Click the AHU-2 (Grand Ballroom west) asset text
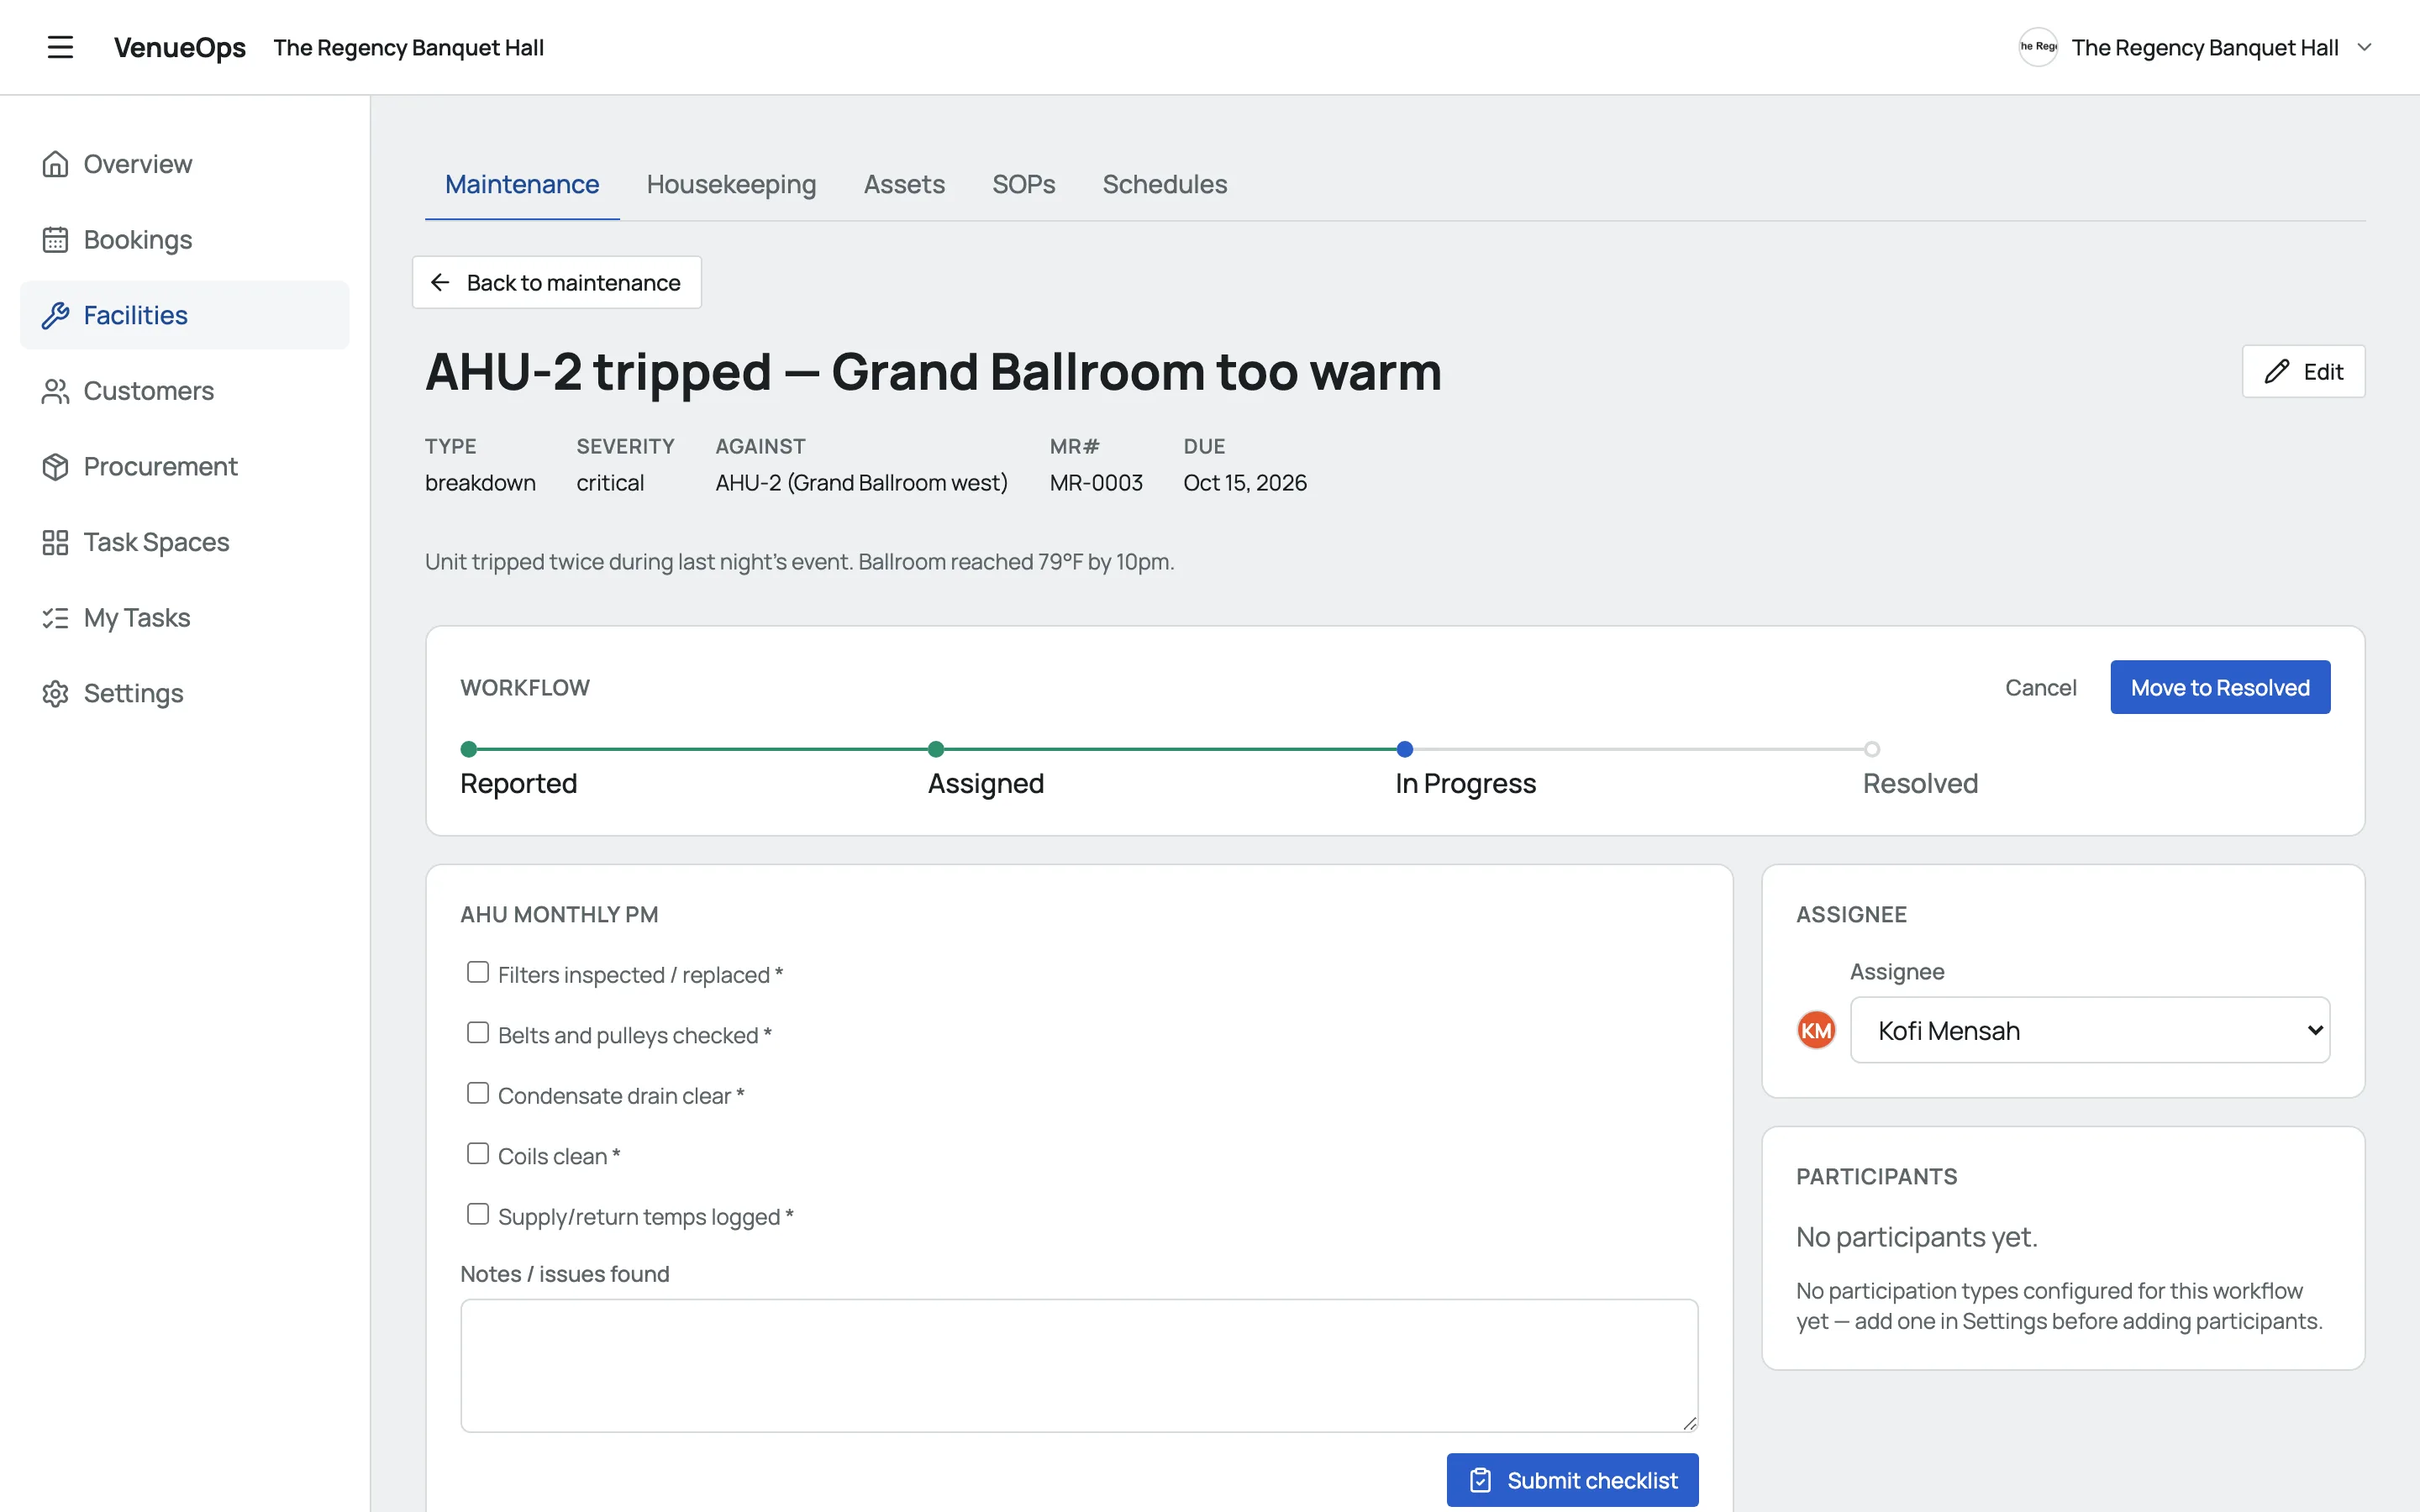 coord(862,483)
